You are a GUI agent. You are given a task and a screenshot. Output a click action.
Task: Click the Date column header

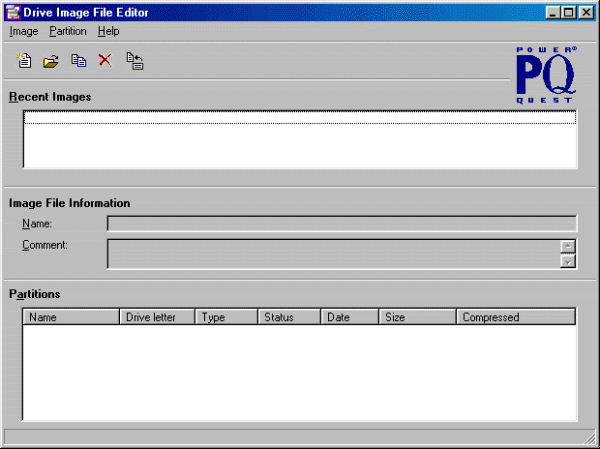(349, 317)
